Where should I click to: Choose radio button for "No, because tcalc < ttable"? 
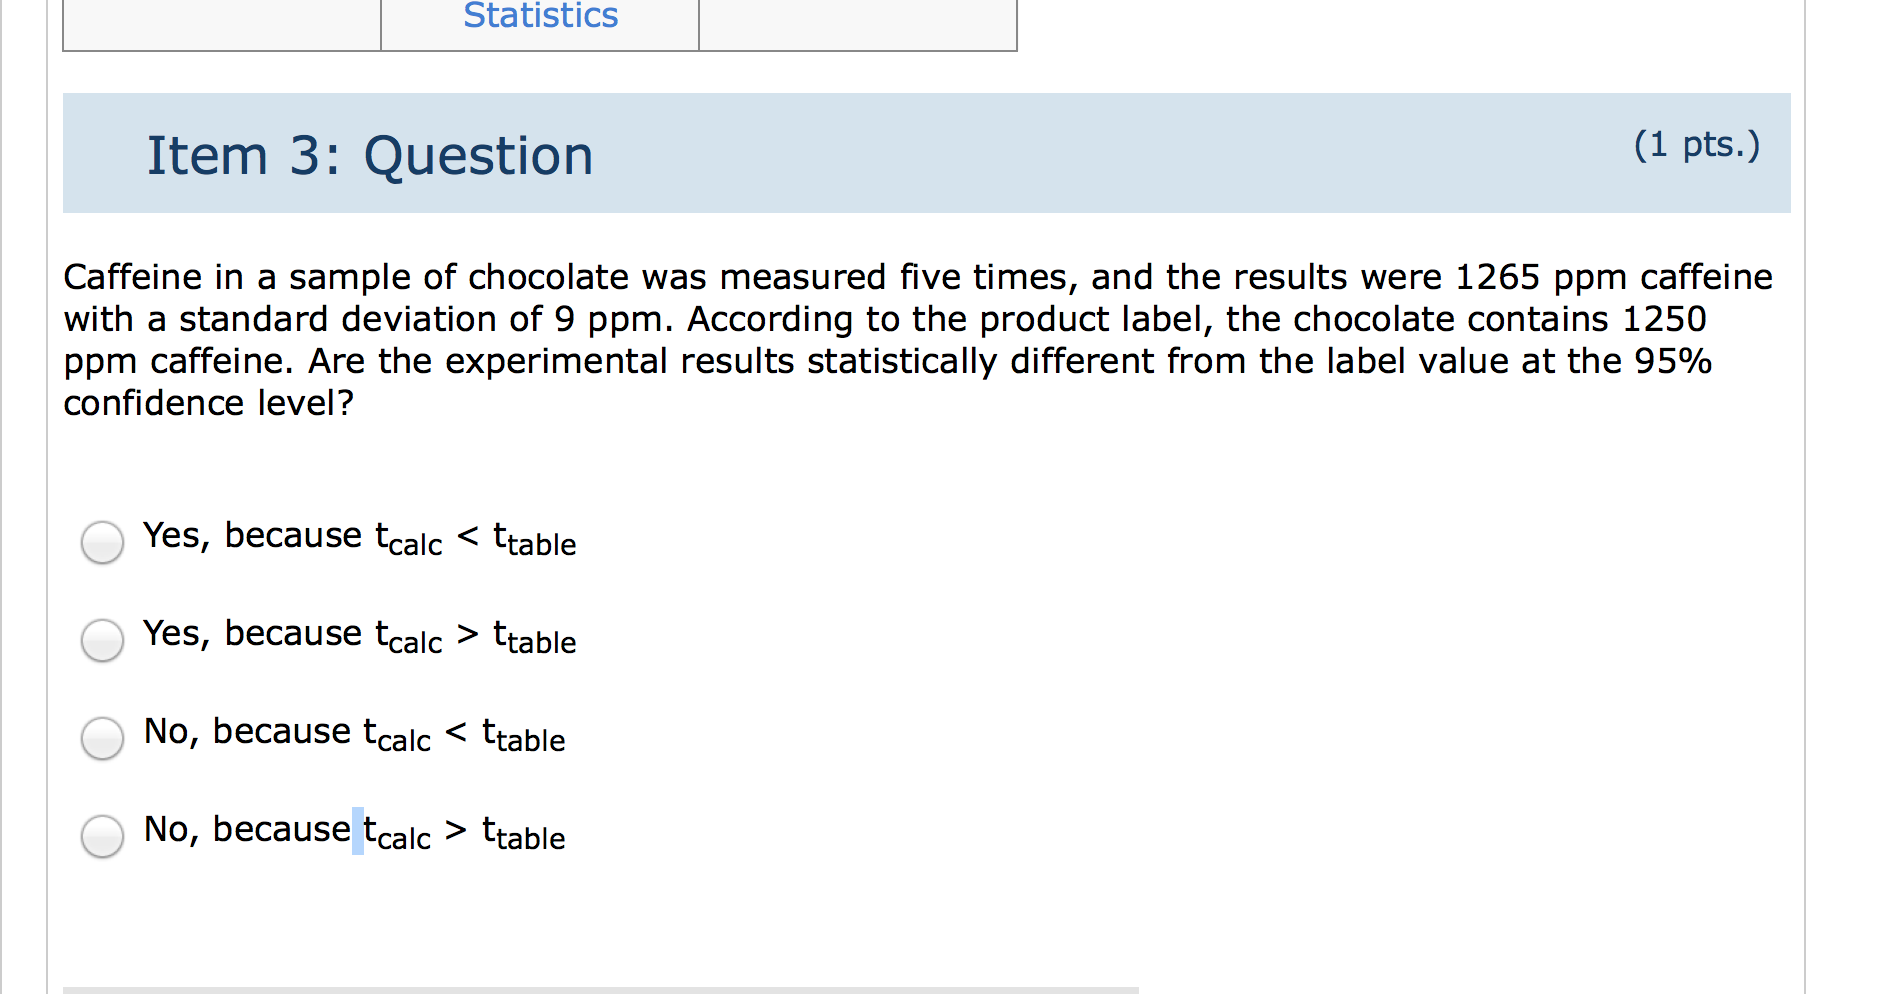(102, 738)
